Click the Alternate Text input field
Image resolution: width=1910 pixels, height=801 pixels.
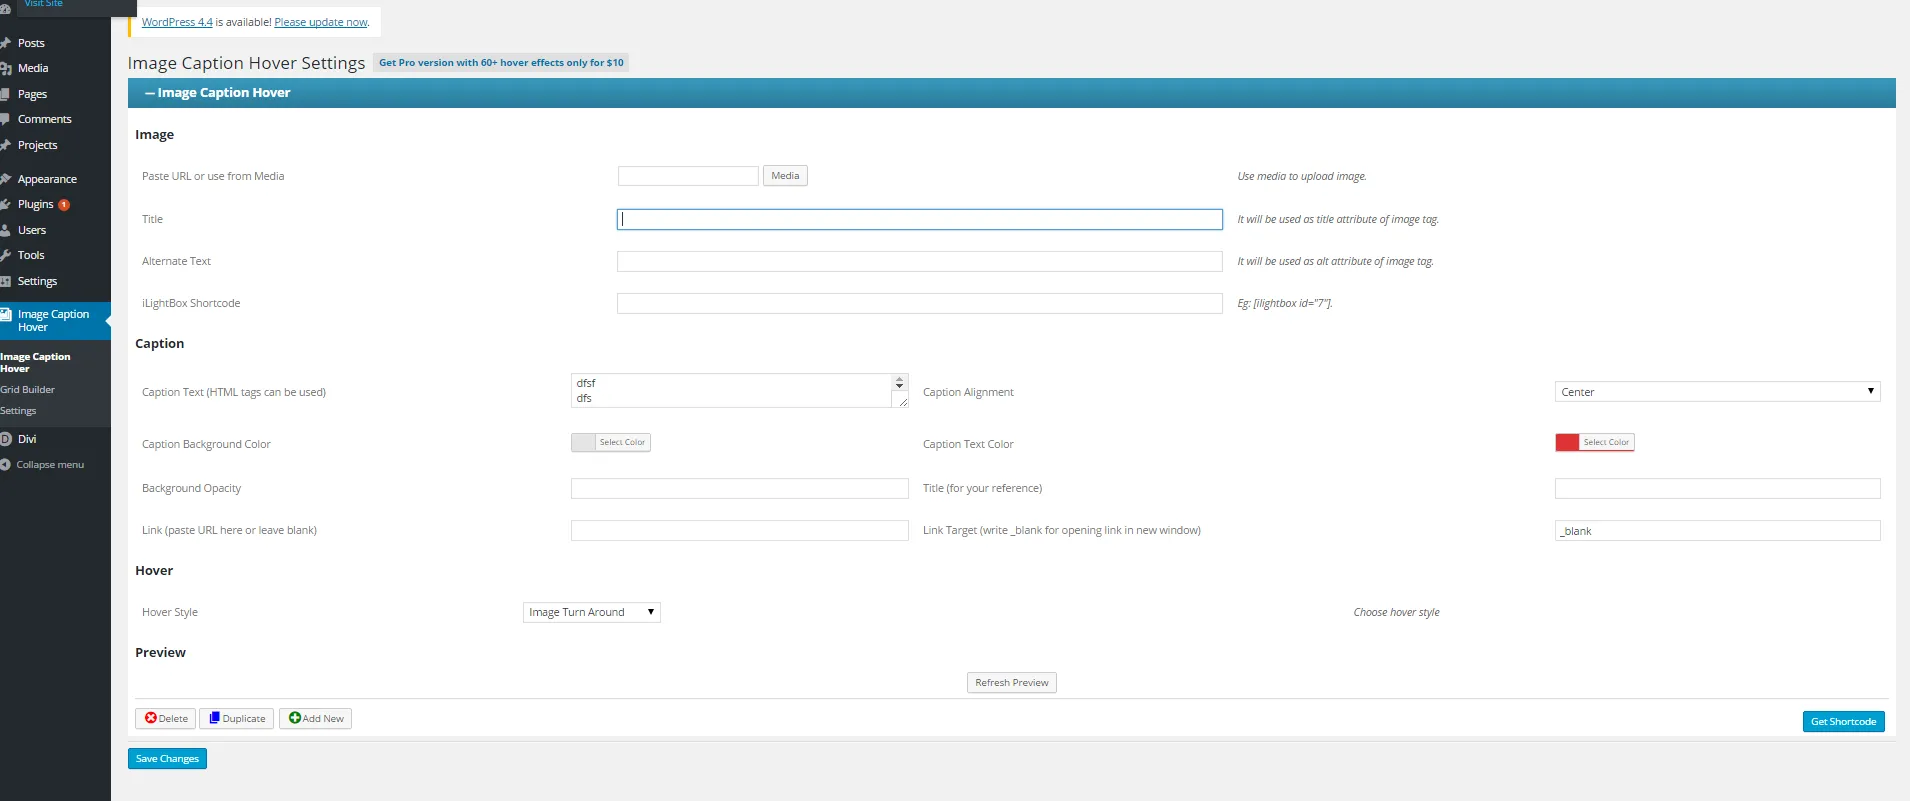point(920,261)
